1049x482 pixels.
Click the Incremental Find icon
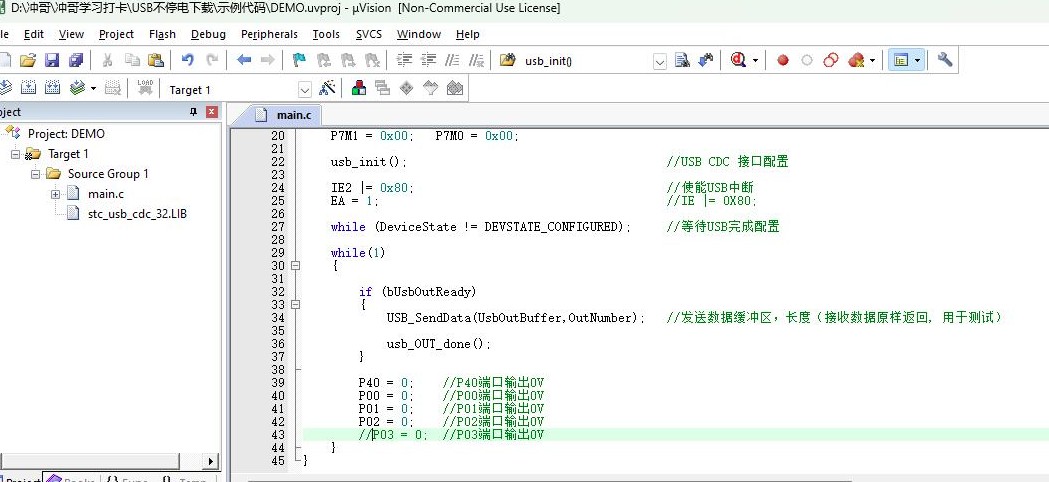[x=706, y=60]
